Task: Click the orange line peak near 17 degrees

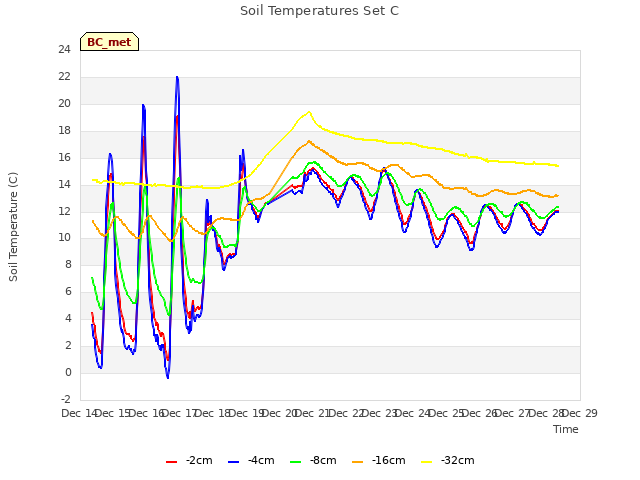Action: click(x=309, y=141)
